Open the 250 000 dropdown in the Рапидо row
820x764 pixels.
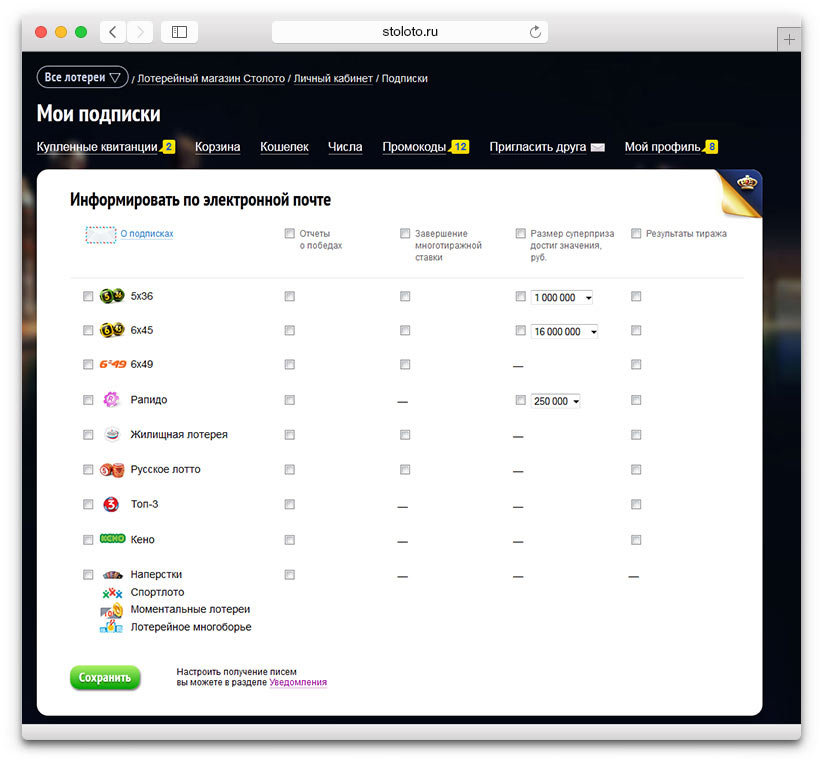pyautogui.click(x=555, y=400)
